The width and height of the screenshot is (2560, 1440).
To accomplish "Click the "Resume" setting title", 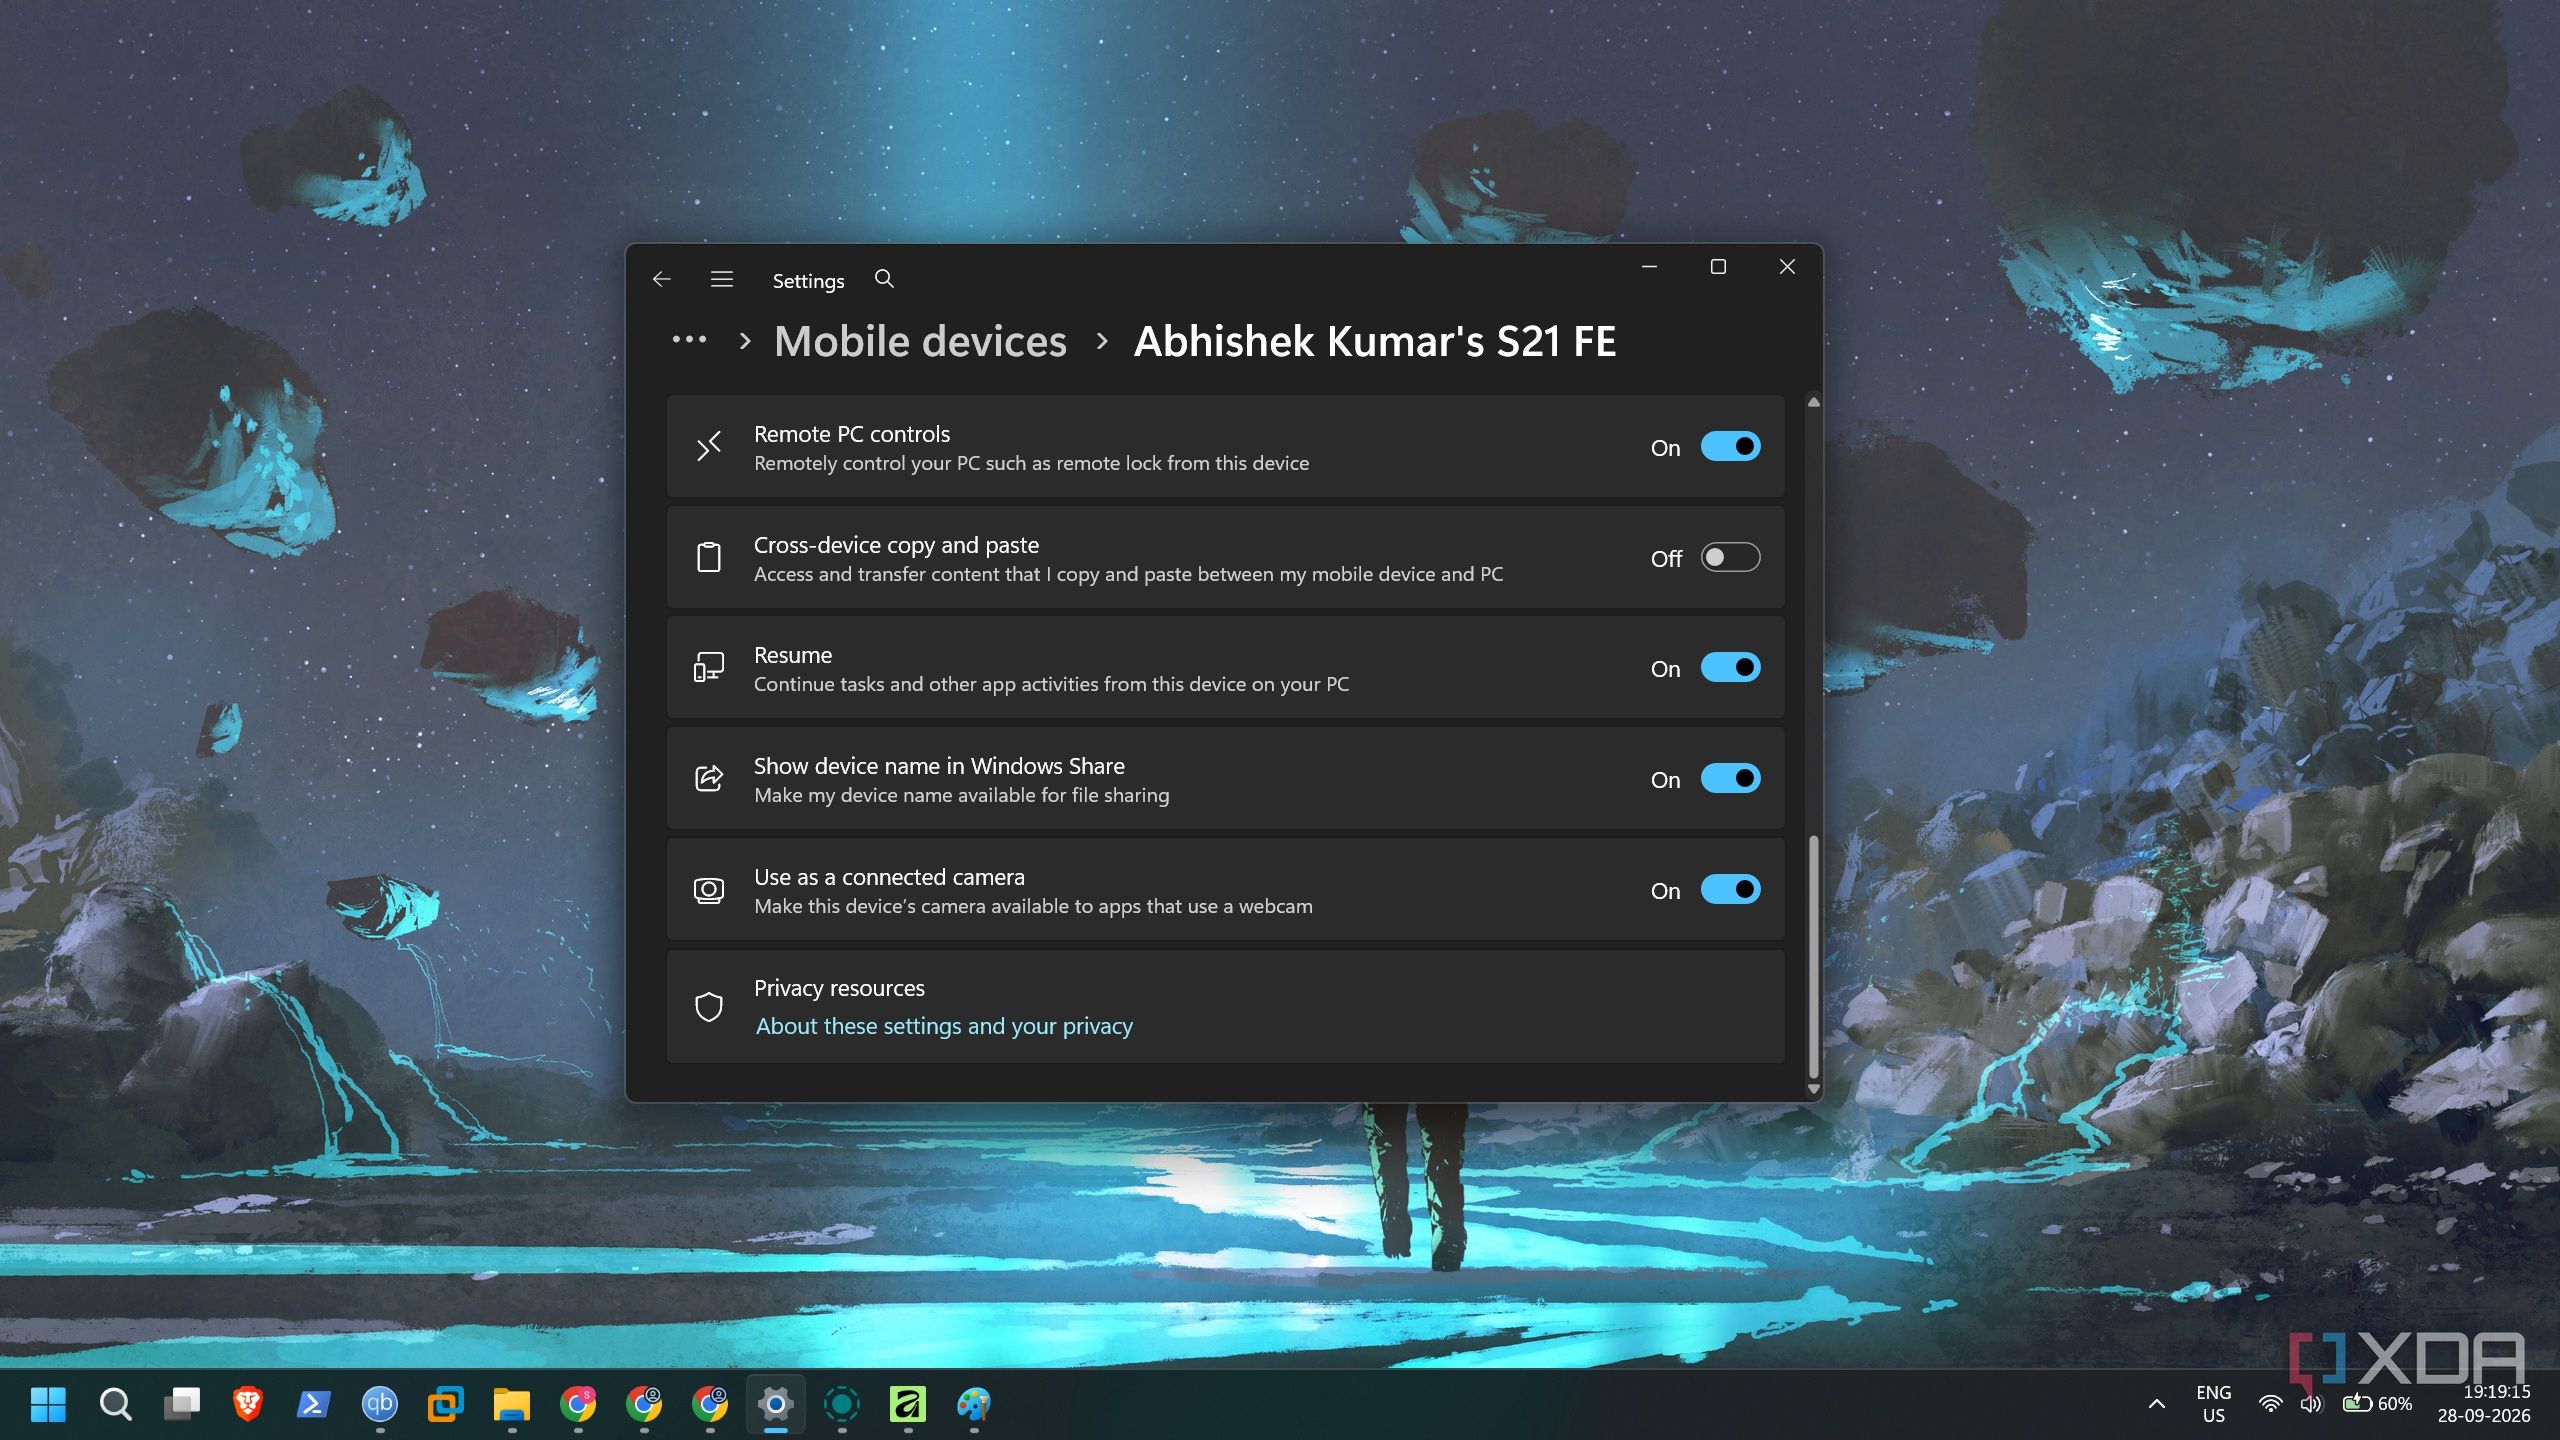I will click(x=793, y=655).
